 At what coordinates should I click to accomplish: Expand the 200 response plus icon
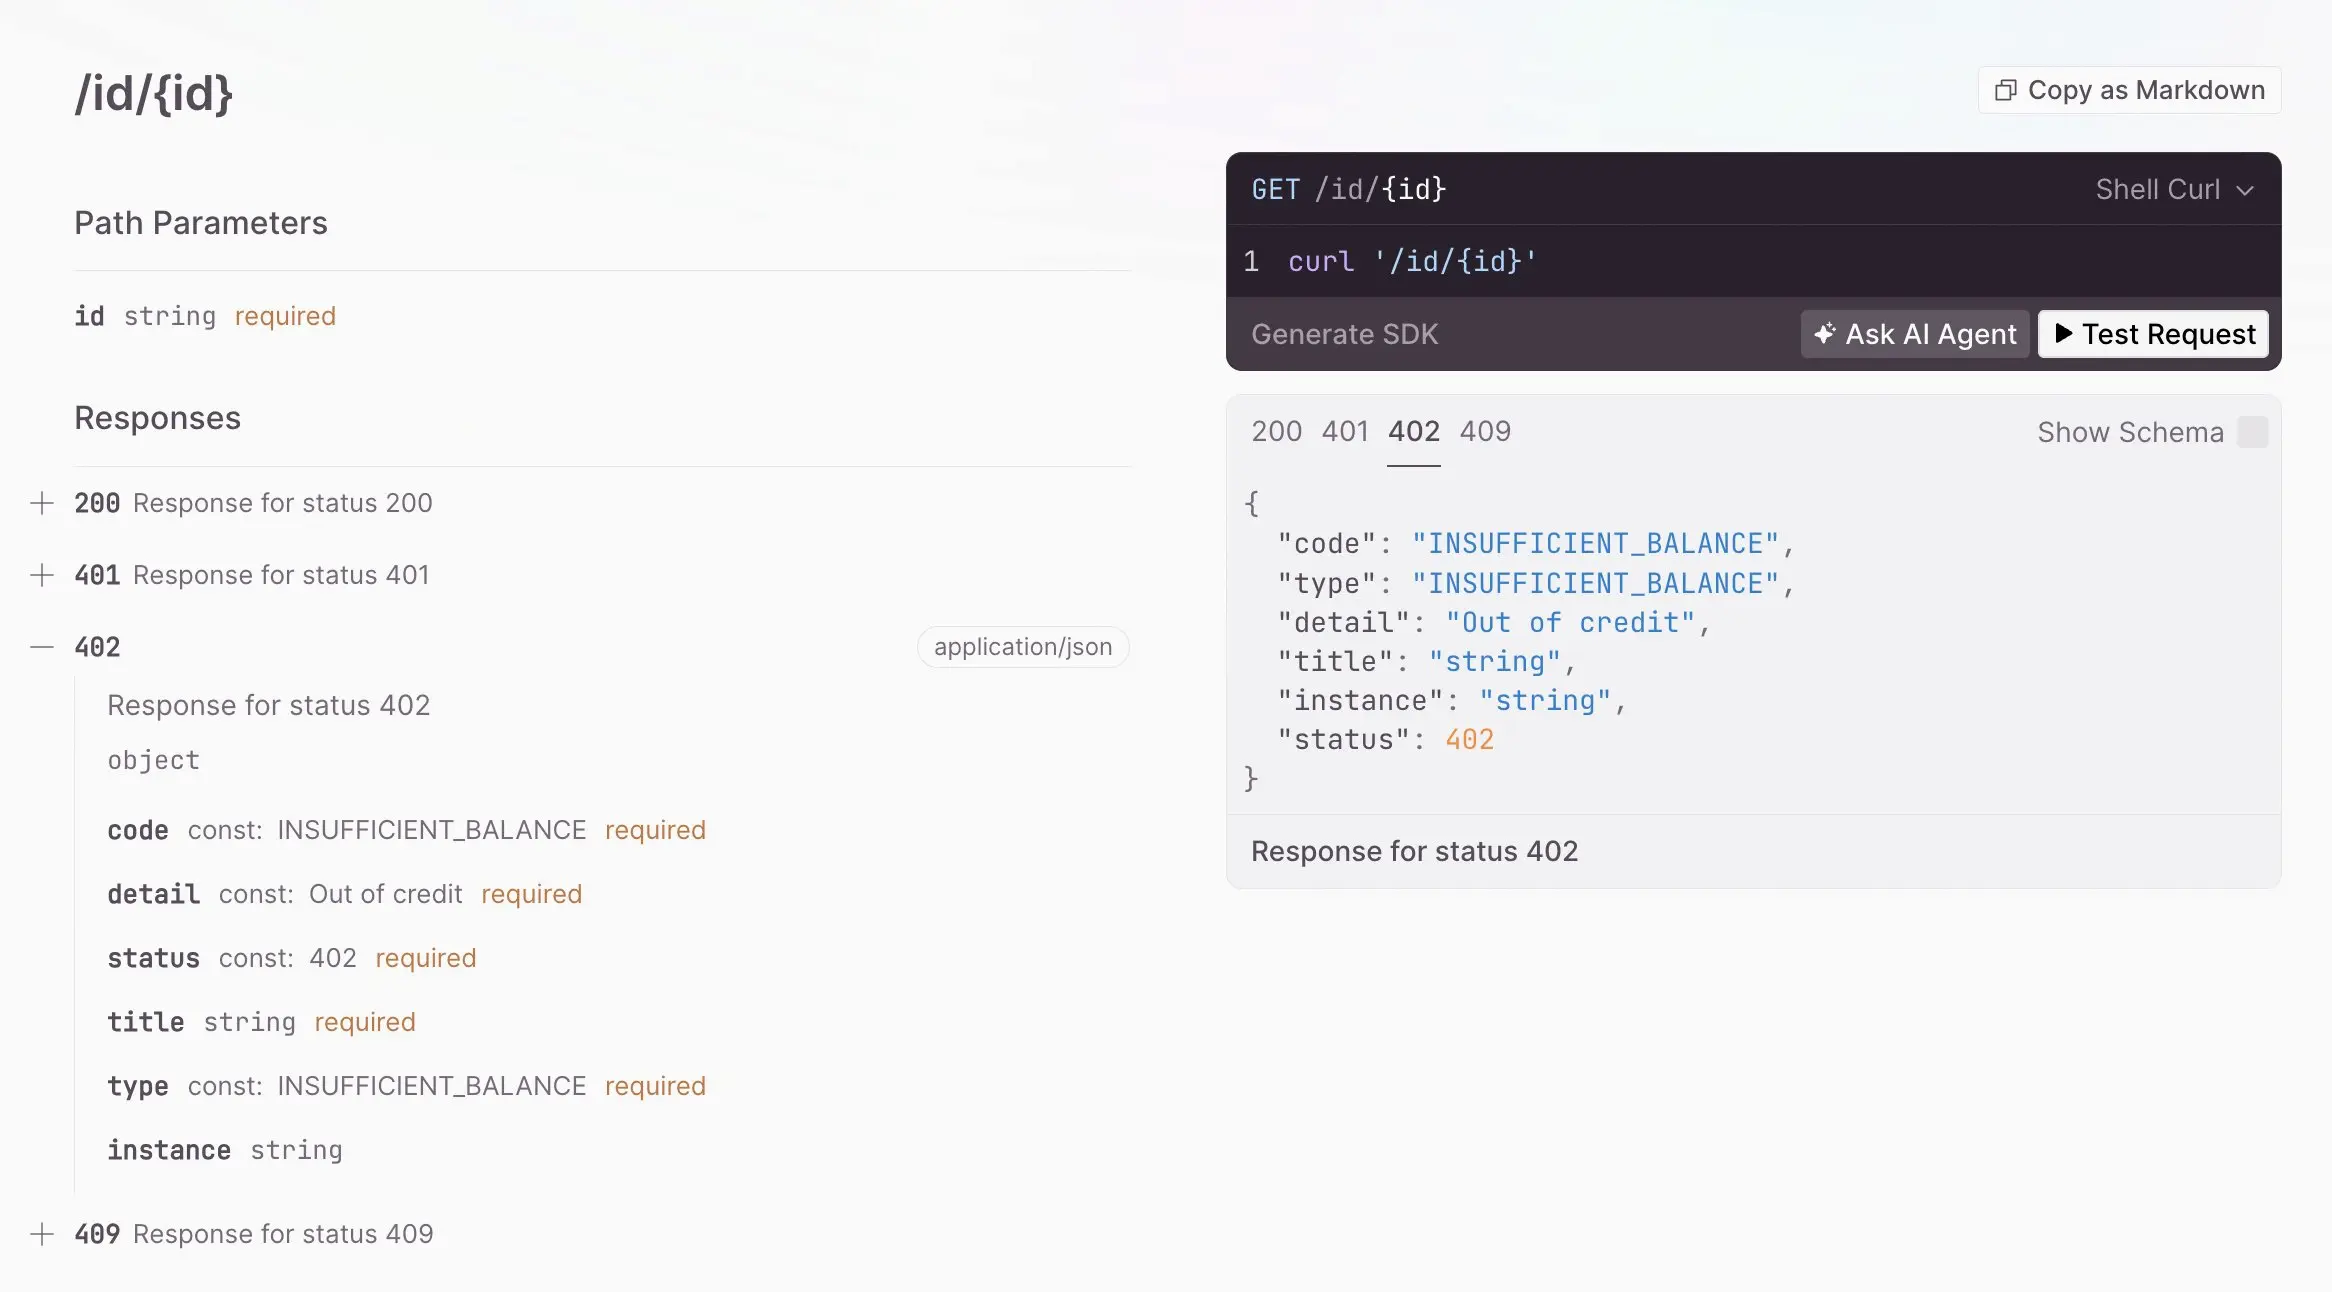click(42, 503)
